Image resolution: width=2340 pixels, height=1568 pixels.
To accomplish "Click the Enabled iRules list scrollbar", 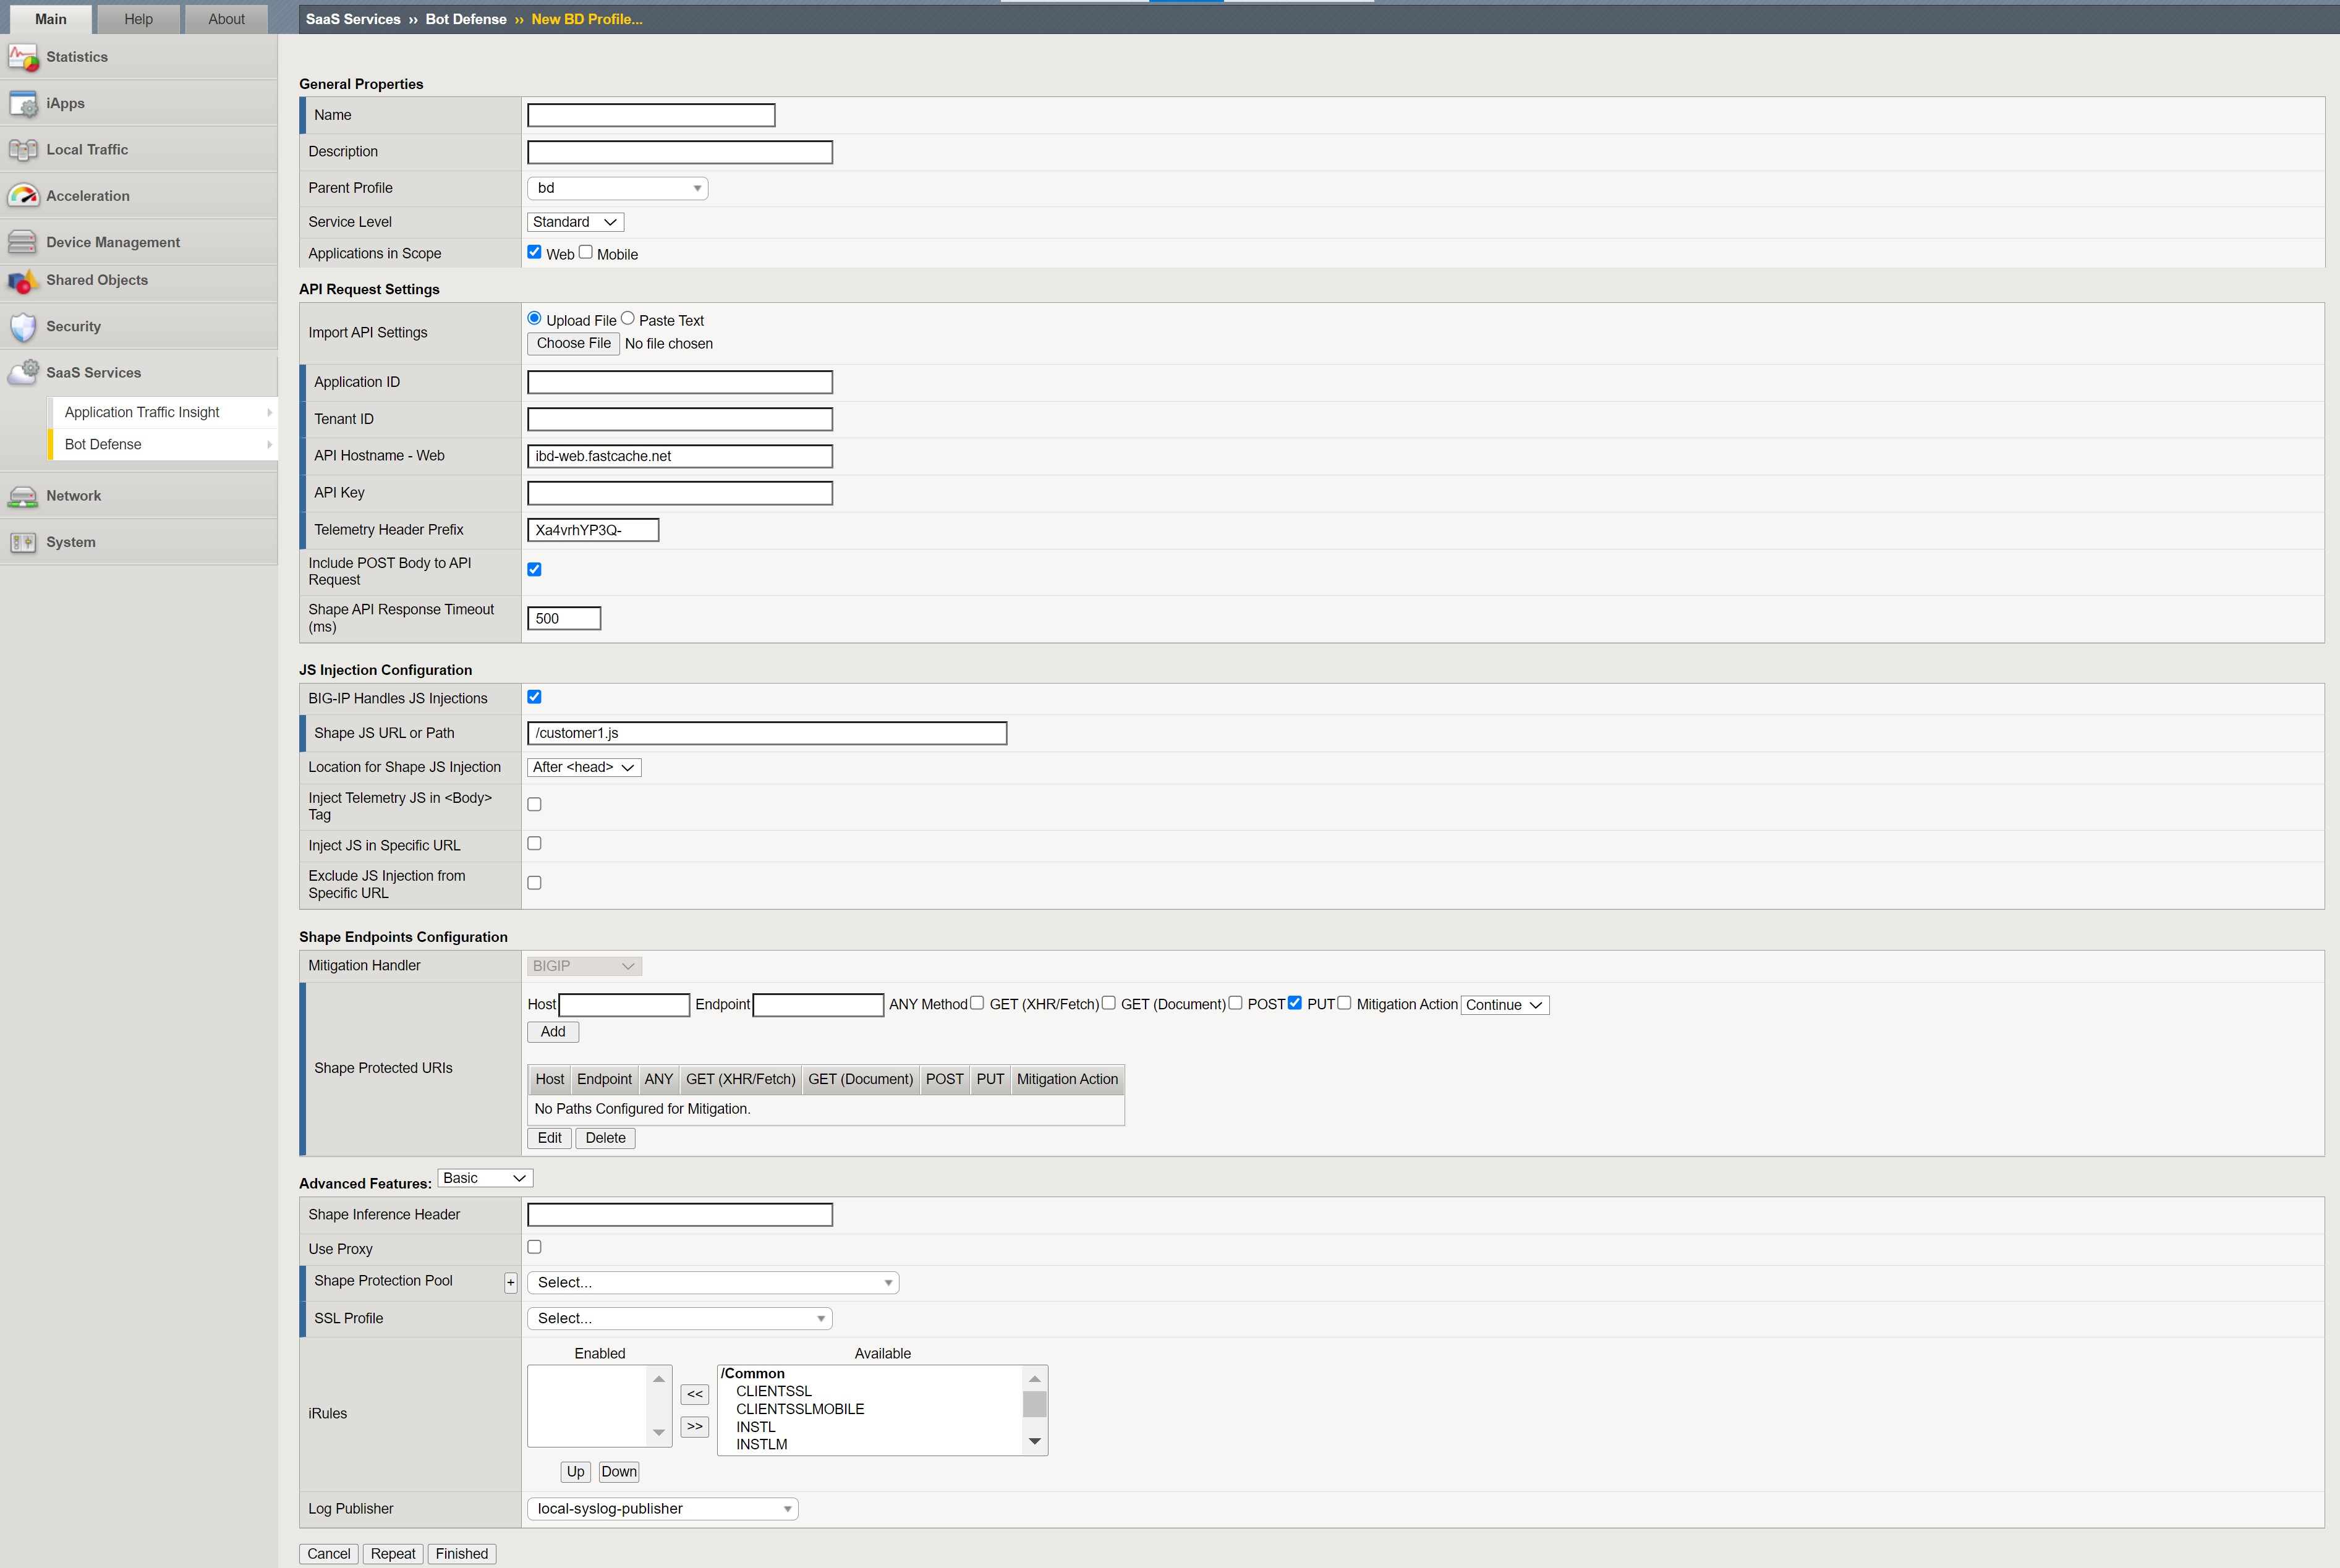I will tap(658, 1406).
